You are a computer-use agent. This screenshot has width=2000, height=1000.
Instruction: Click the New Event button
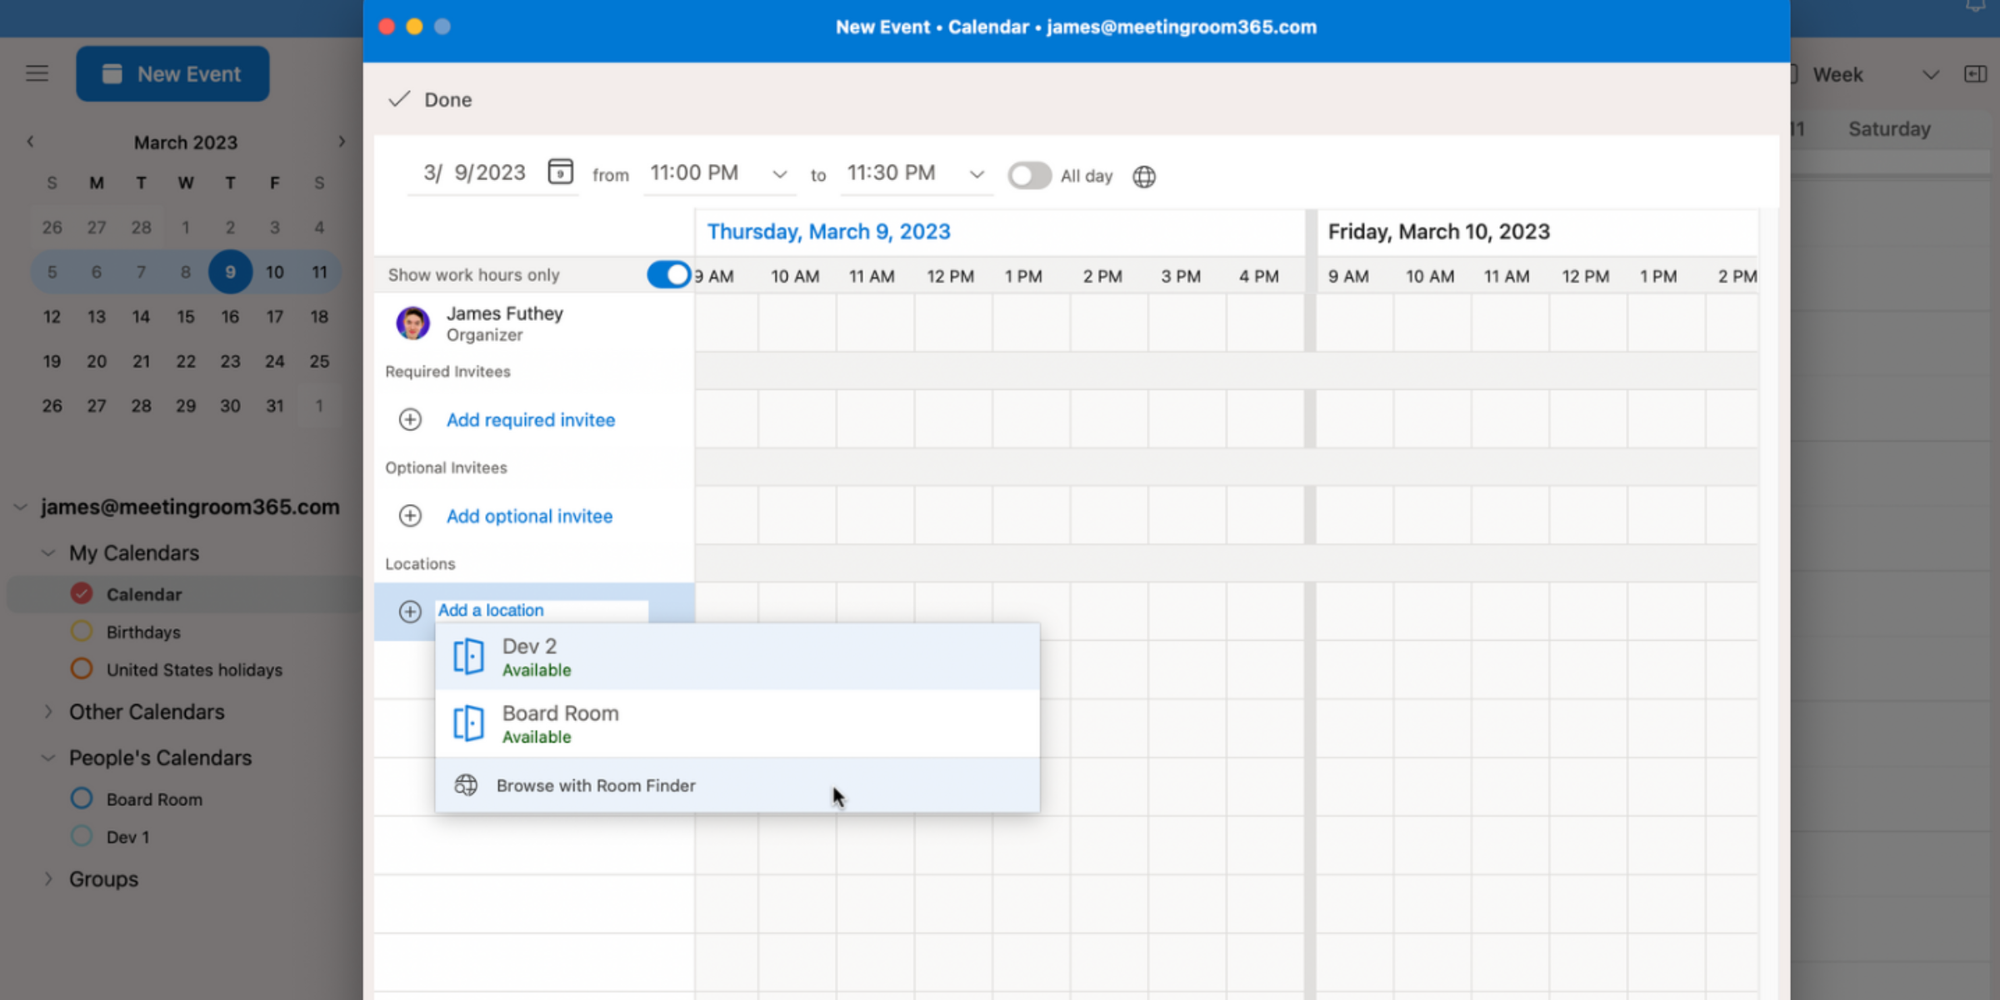(x=173, y=74)
